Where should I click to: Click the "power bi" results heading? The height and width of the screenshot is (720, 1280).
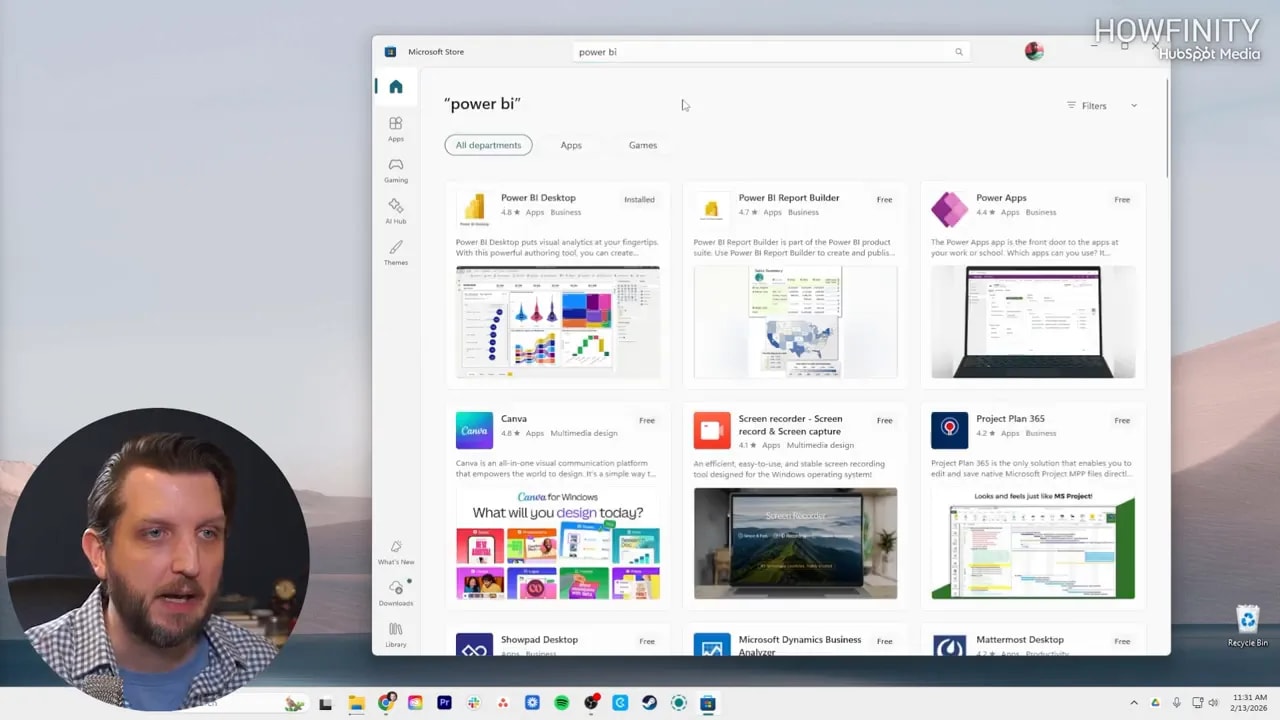point(482,104)
